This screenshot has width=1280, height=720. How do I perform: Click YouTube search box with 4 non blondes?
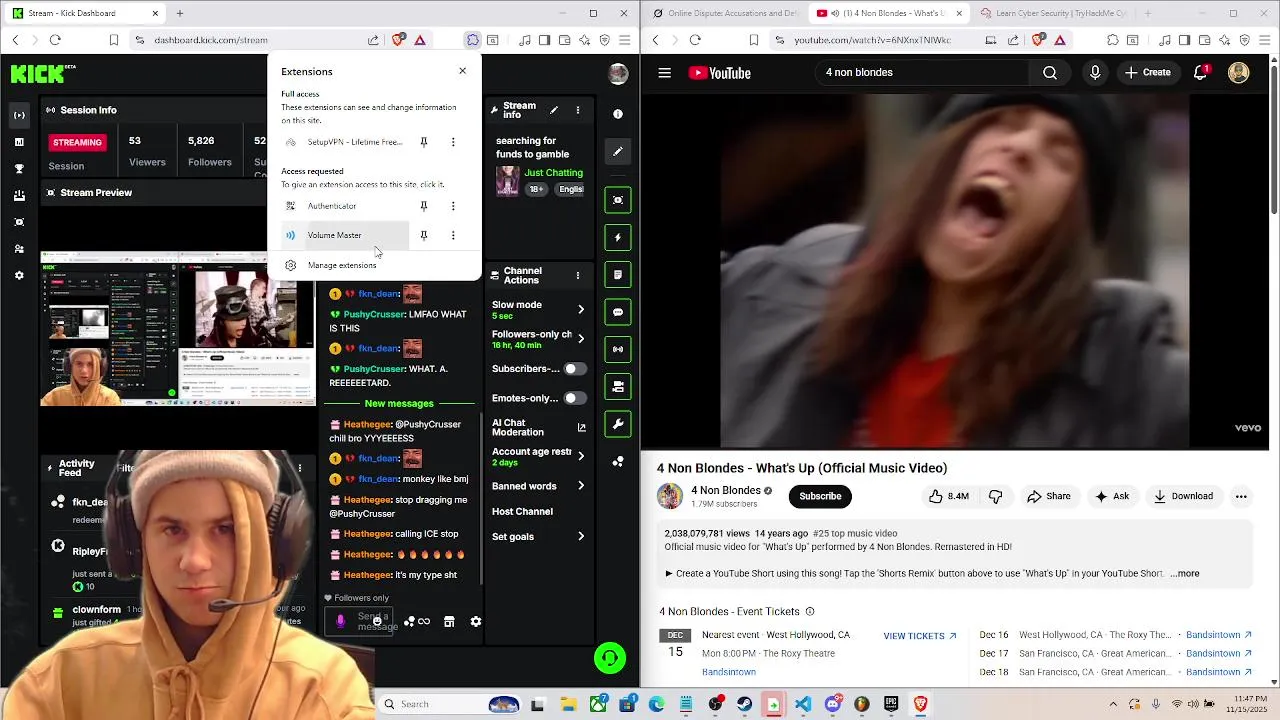pos(922,72)
